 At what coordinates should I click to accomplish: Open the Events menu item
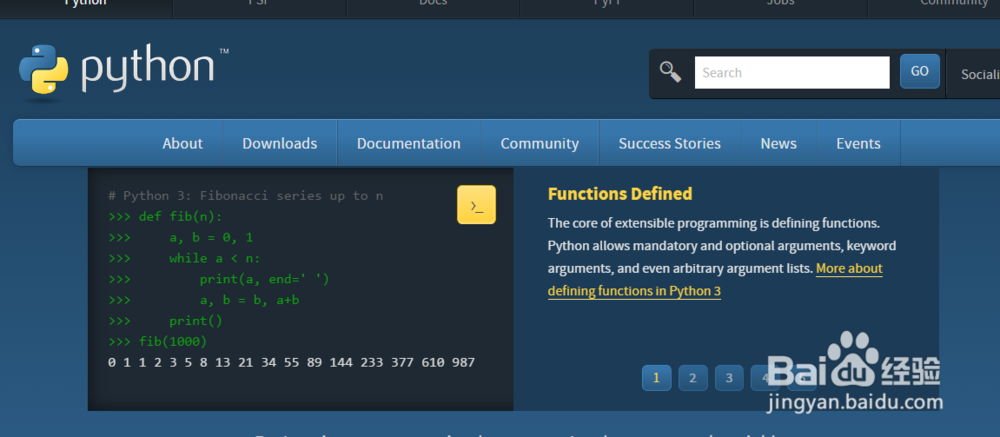point(858,143)
